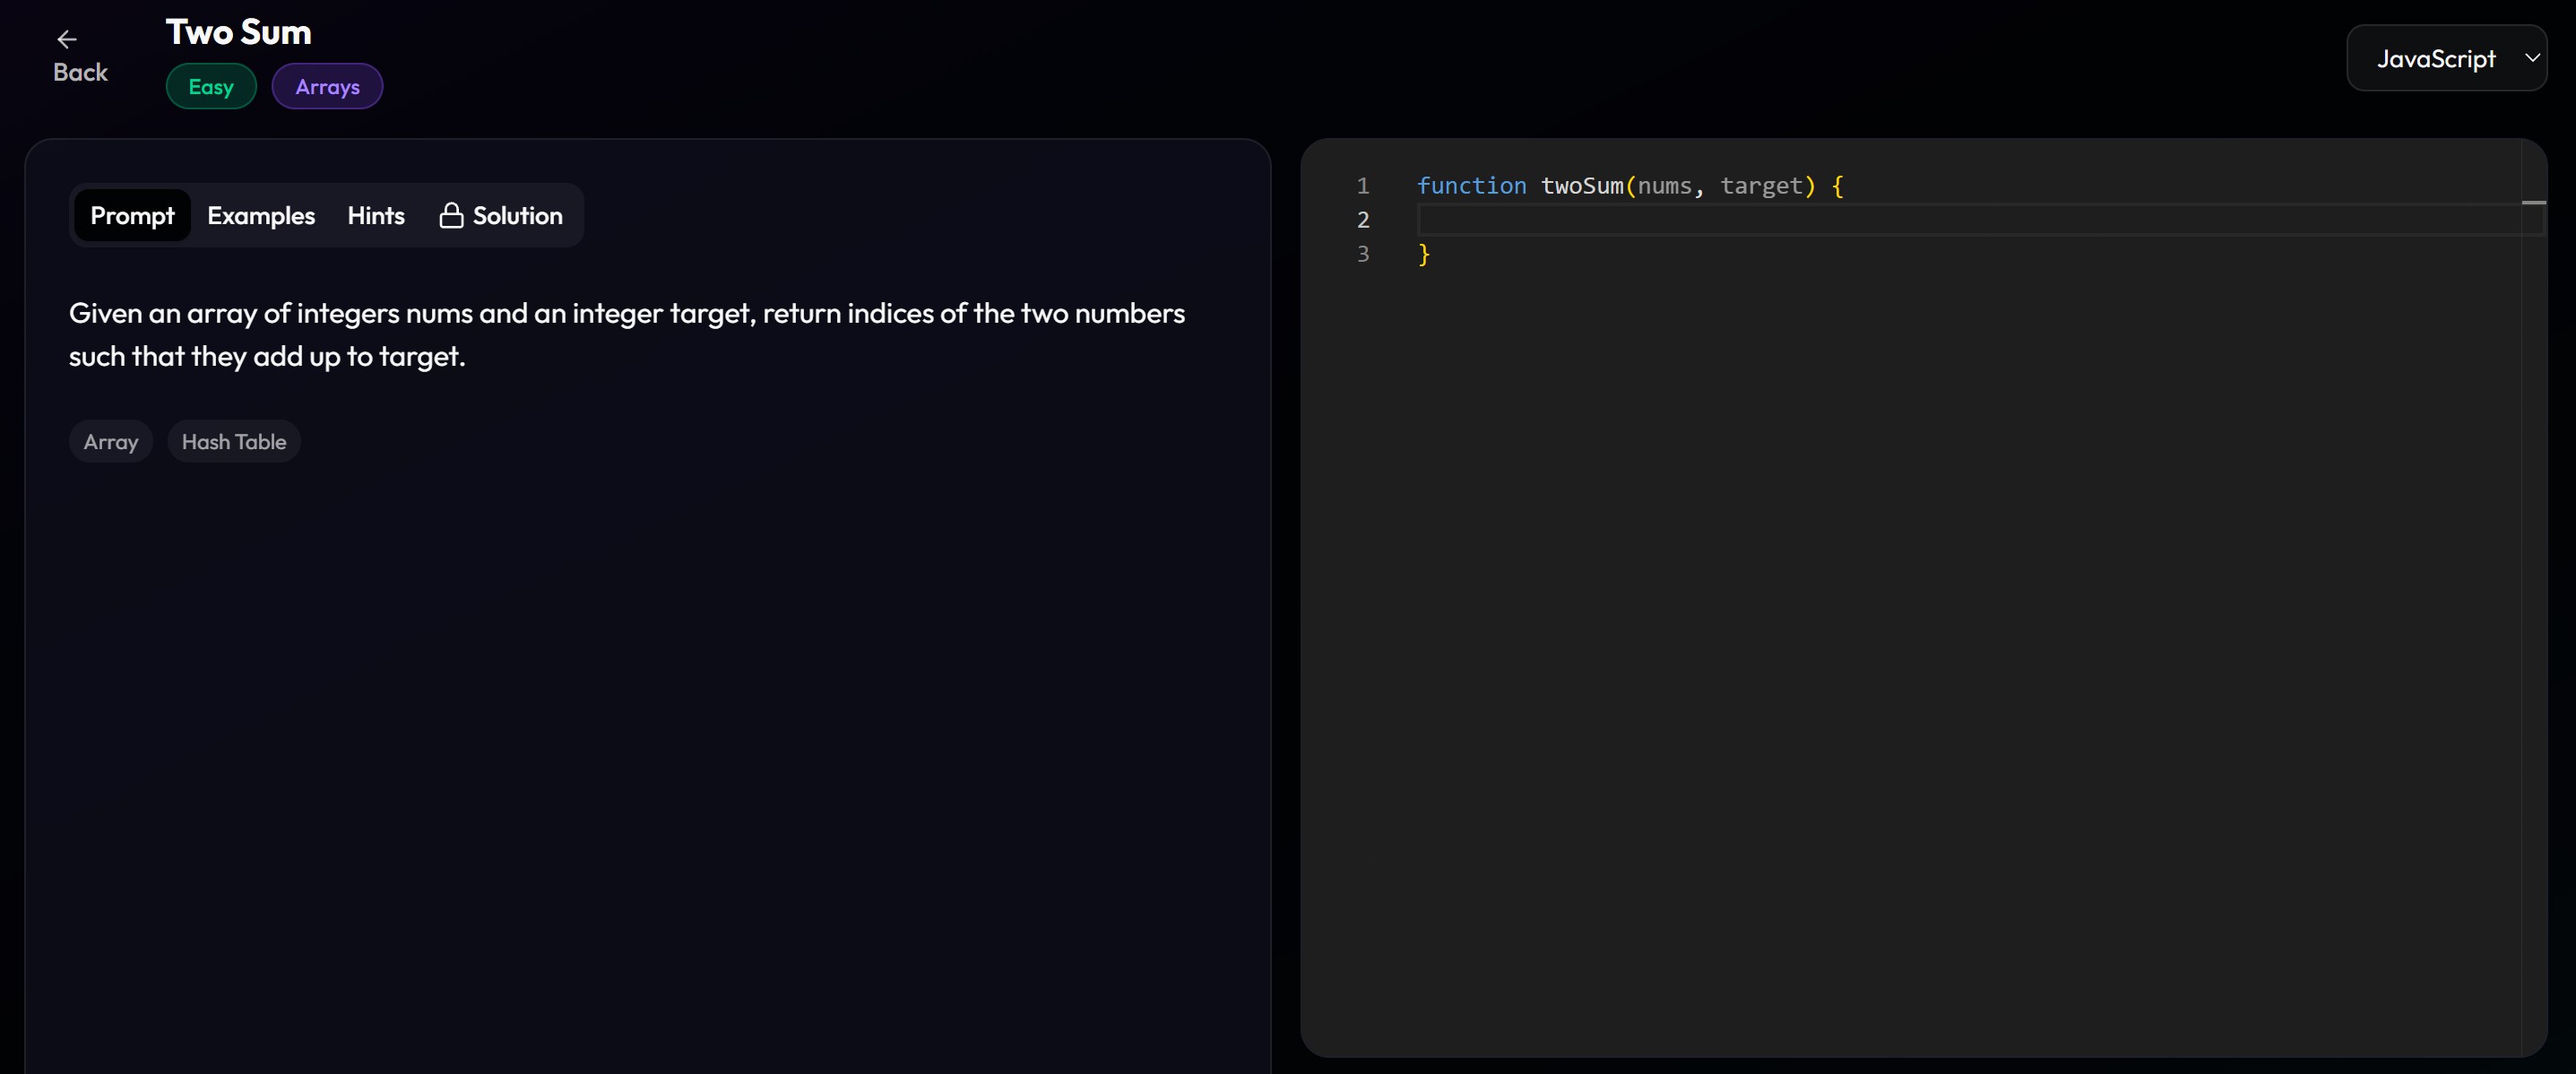Click the function keyword in code
The height and width of the screenshot is (1074, 2576).
click(x=1470, y=186)
